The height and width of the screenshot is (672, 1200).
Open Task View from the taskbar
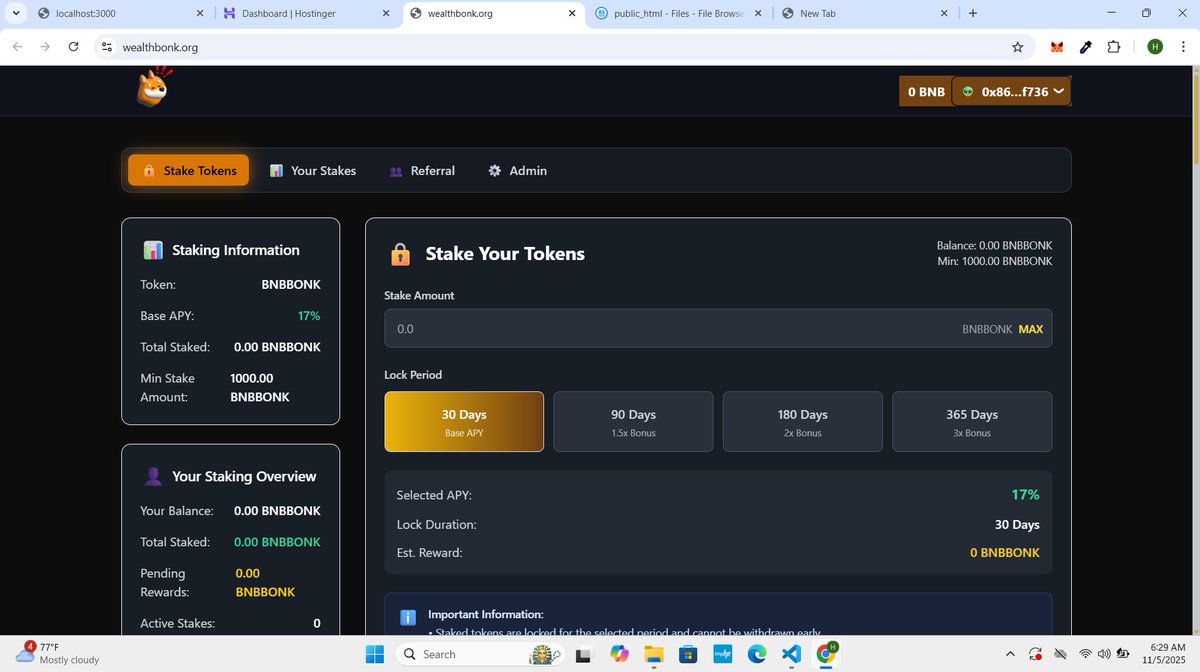click(584, 654)
